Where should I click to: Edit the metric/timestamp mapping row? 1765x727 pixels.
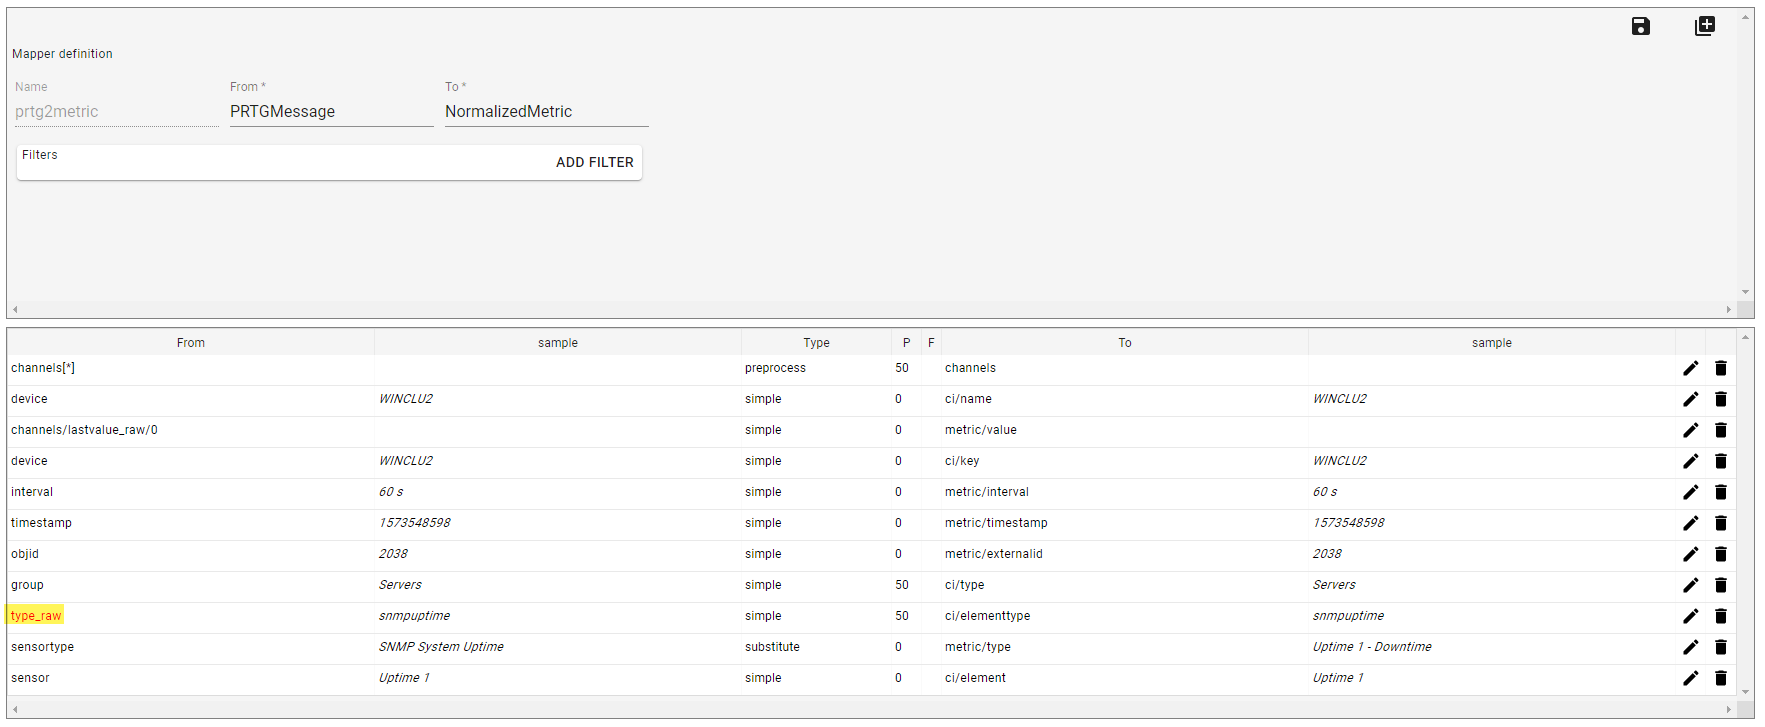click(1690, 523)
